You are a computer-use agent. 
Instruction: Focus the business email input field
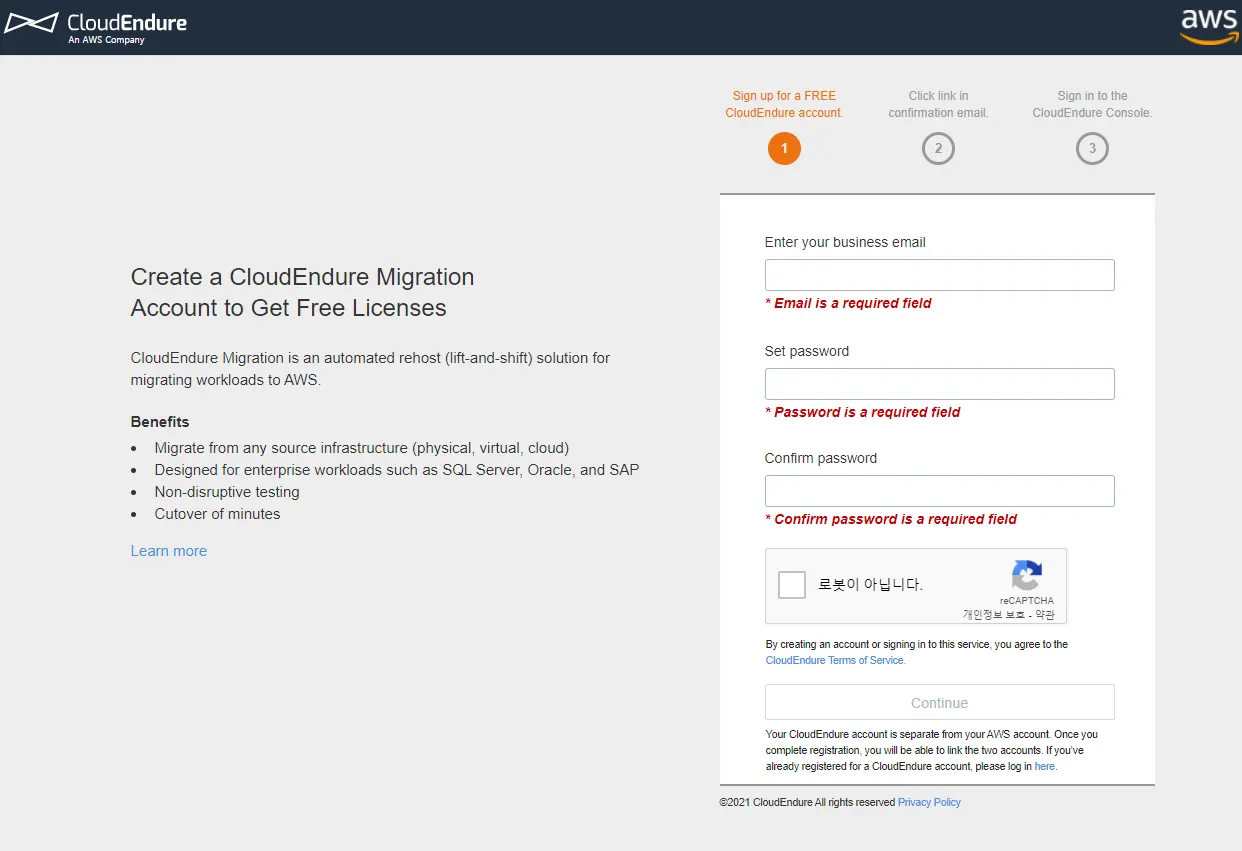click(939, 275)
